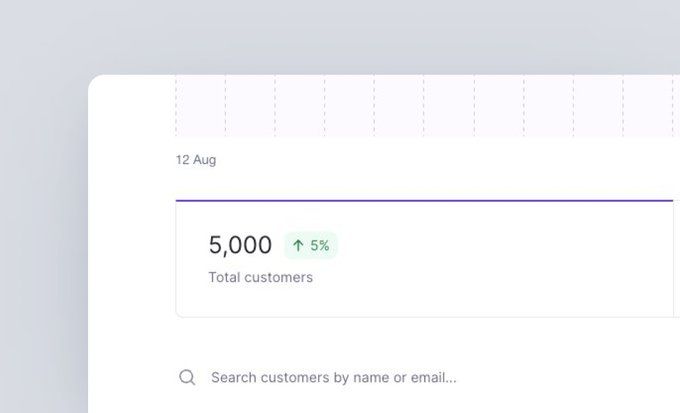
Task: Click the chart column directly above 12 Aug
Action: [200, 105]
